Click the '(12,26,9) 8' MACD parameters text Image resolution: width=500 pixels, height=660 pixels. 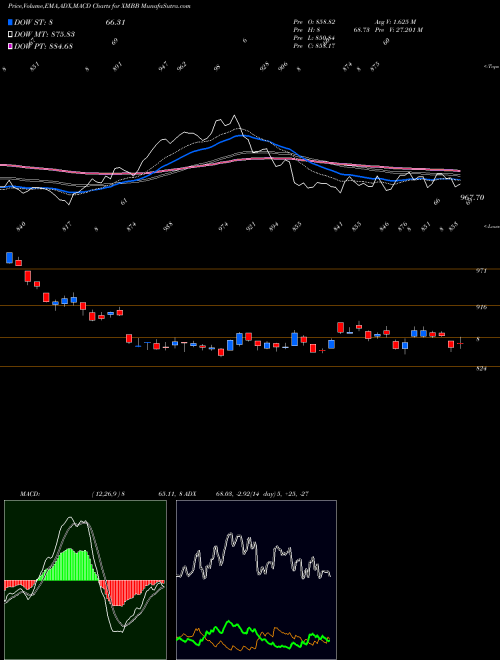point(108,494)
